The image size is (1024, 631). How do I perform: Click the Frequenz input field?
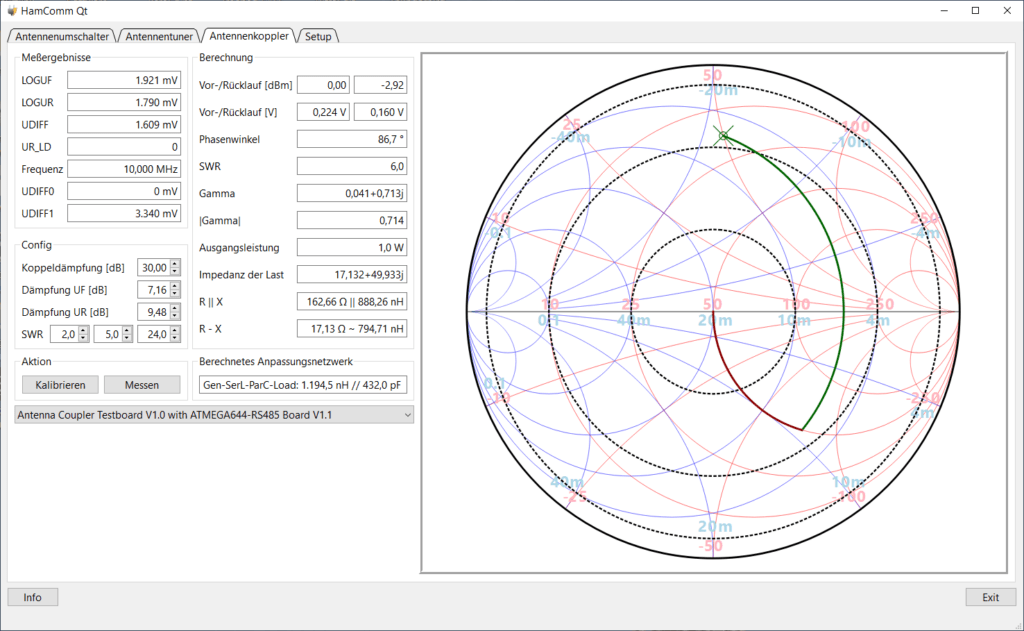click(124, 169)
